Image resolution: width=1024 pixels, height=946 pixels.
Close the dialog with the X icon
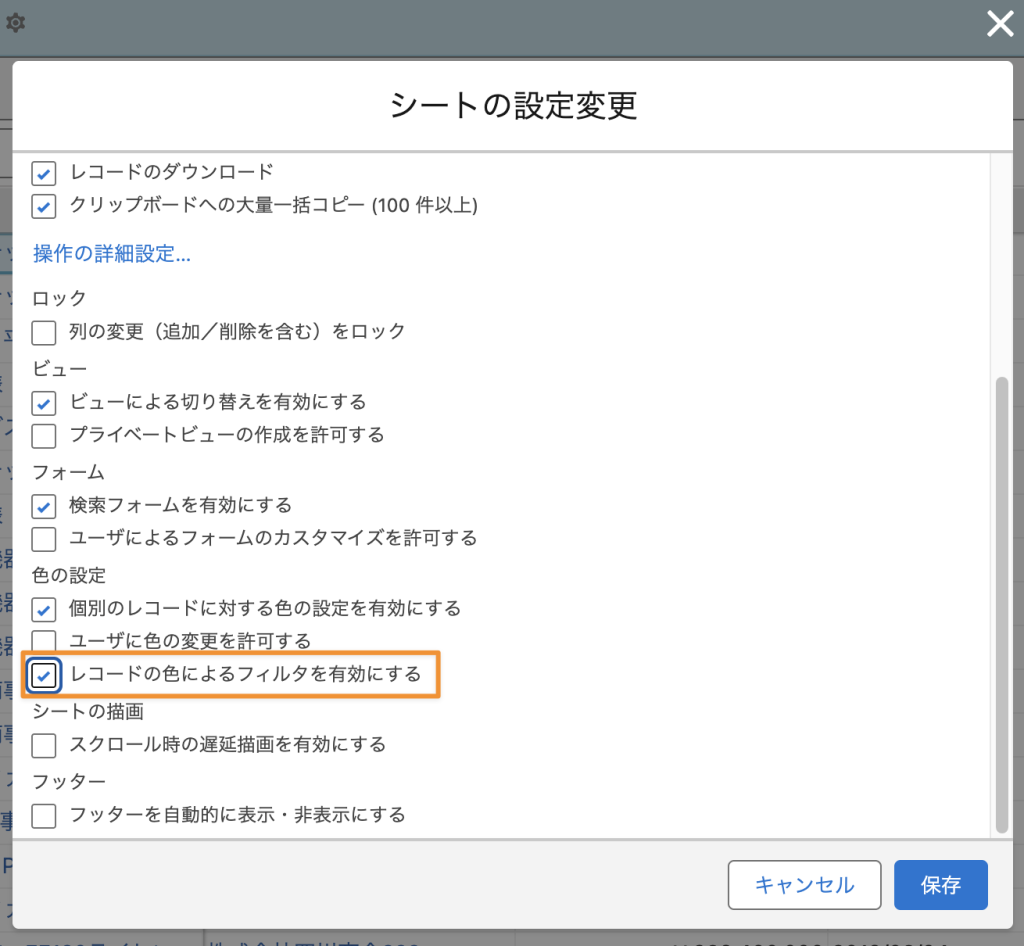coord(1000,24)
